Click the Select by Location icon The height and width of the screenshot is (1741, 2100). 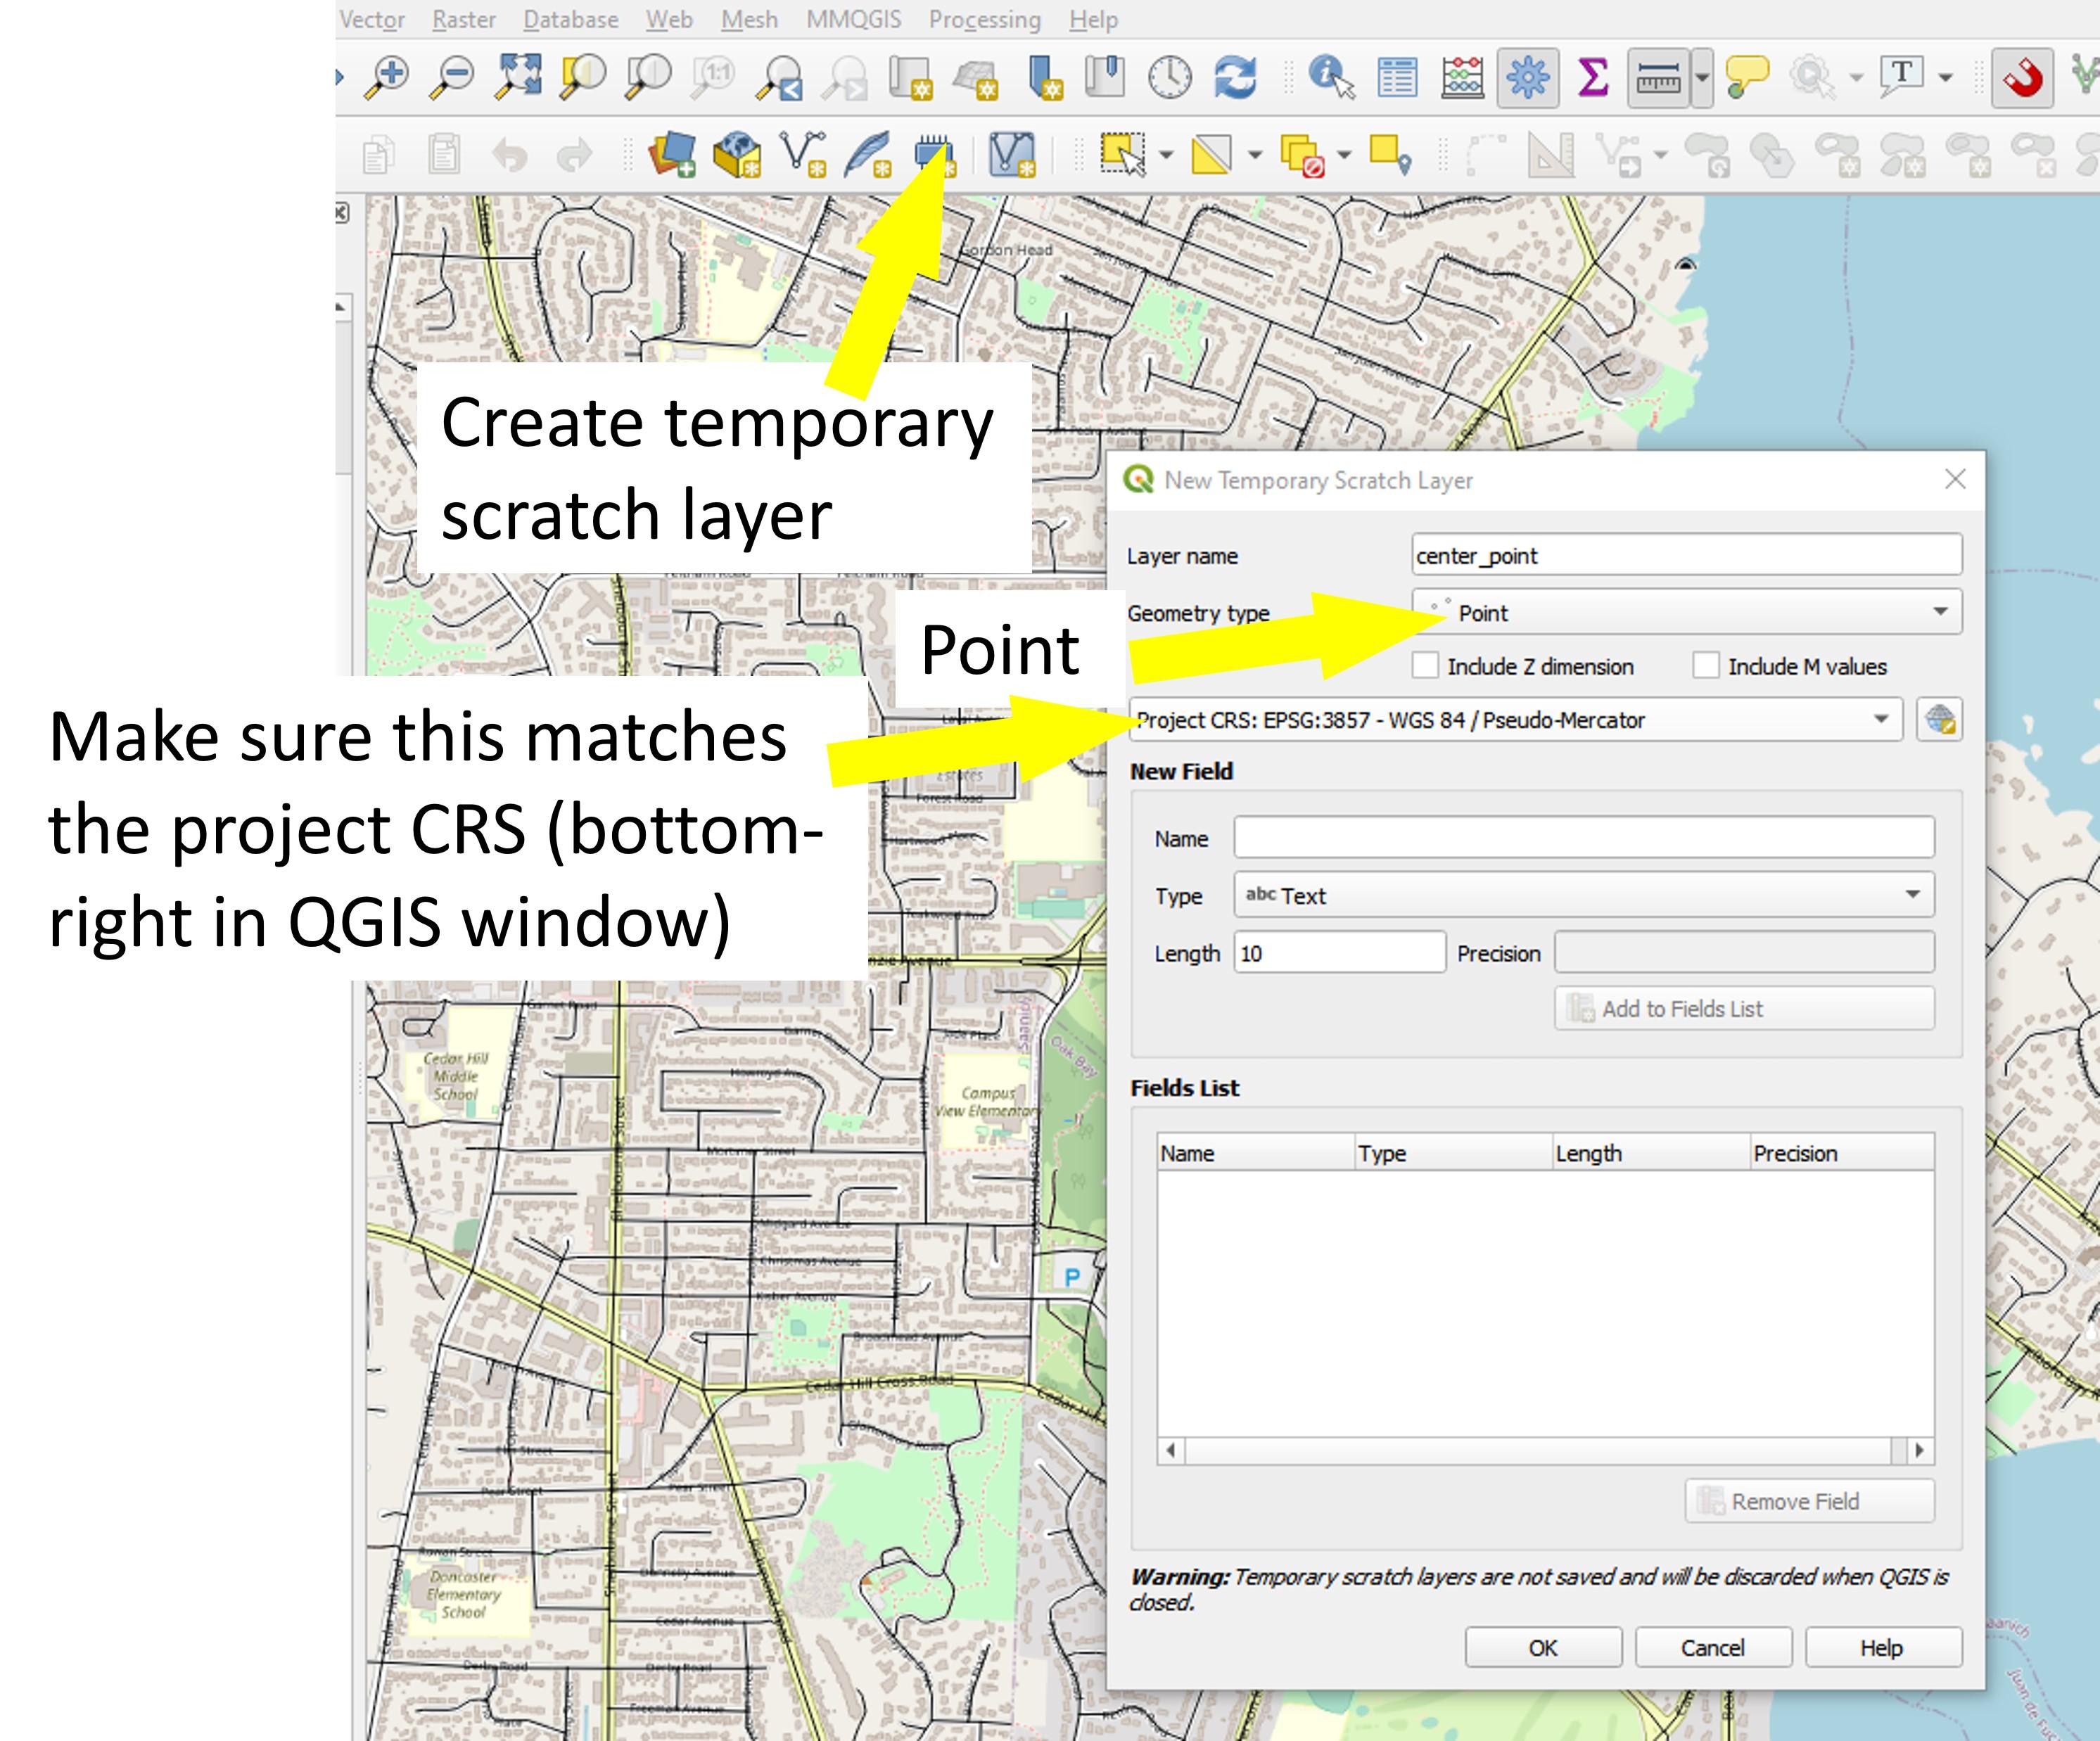click(1390, 155)
